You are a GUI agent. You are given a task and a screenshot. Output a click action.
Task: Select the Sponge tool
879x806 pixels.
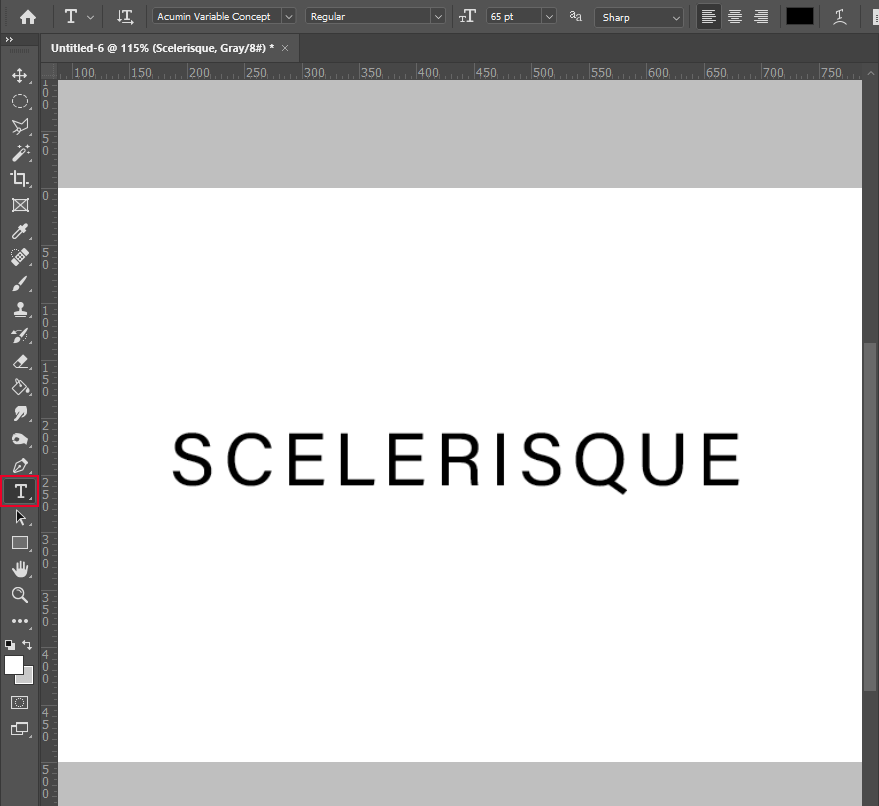tap(20, 439)
